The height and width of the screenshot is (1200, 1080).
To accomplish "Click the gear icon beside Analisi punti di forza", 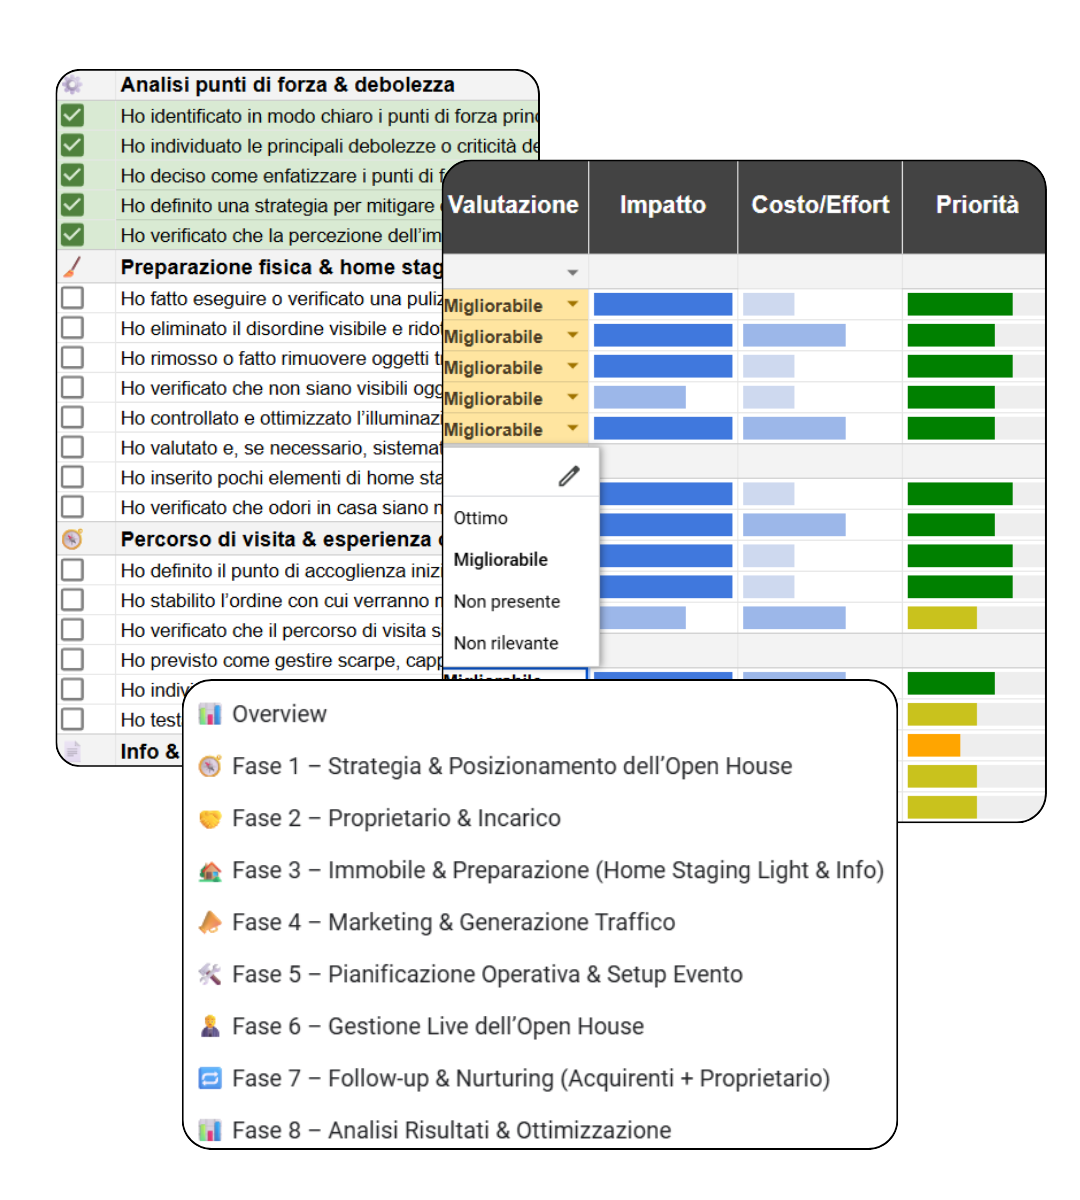I will pyautogui.click(x=72, y=85).
